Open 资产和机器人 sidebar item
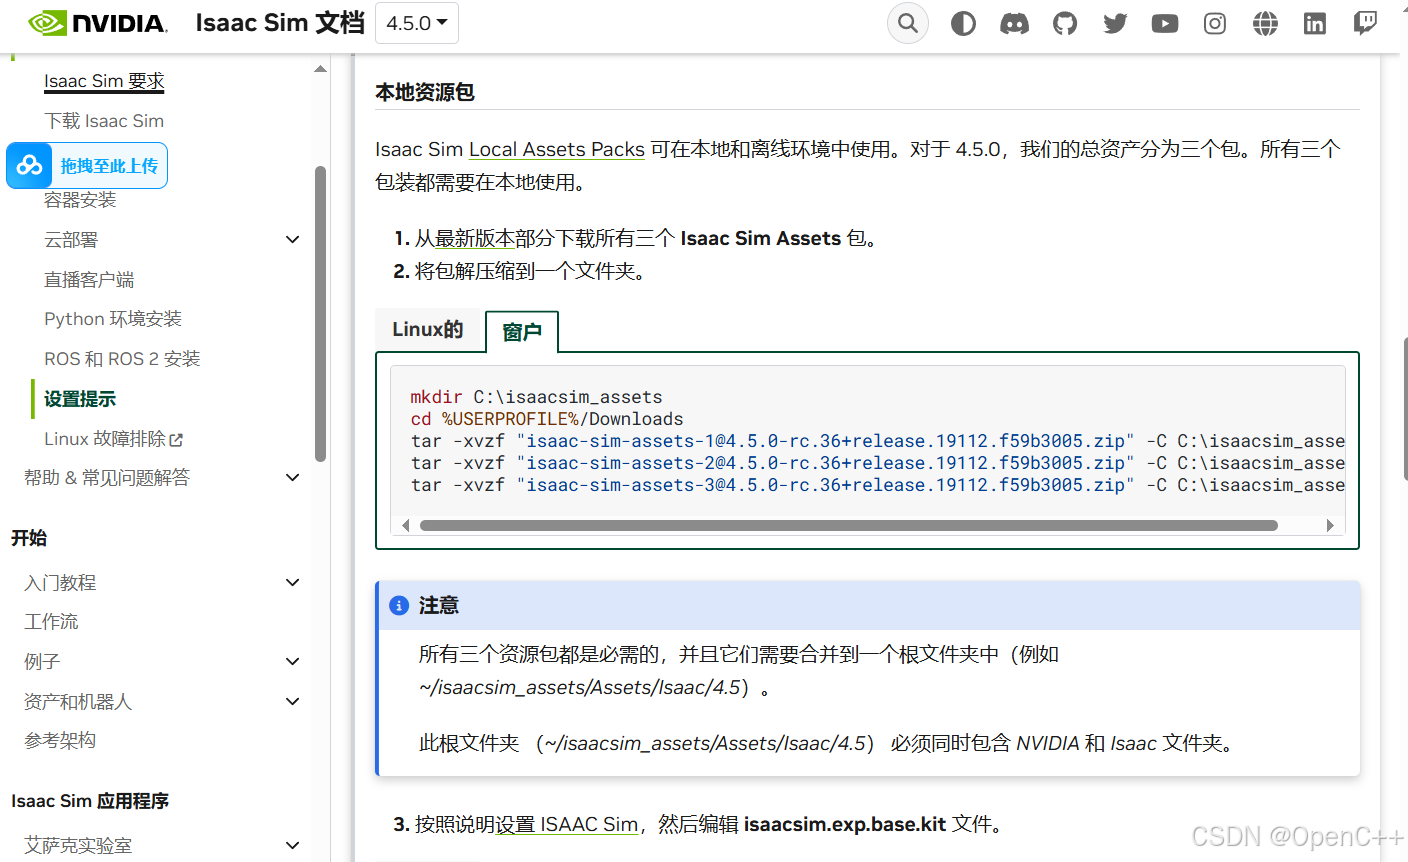Image resolution: width=1408 pixels, height=862 pixels. [x=78, y=702]
